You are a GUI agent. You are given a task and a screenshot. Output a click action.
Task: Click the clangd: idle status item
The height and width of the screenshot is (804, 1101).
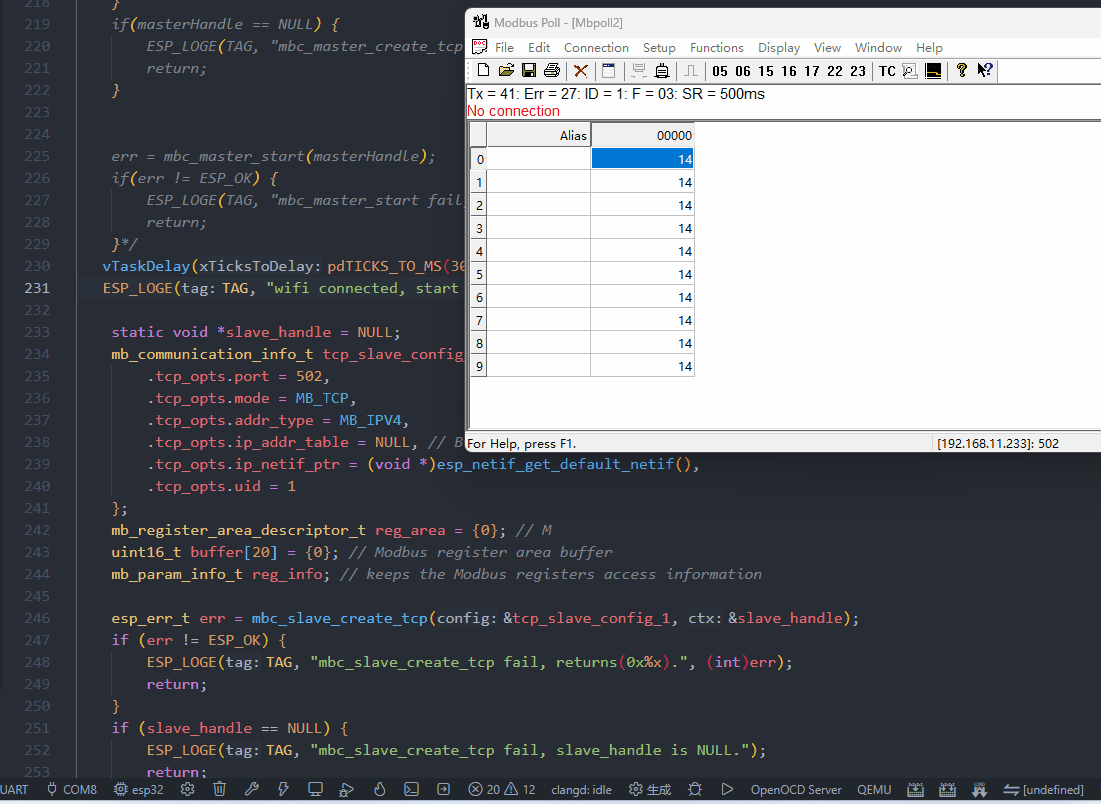tap(581, 789)
